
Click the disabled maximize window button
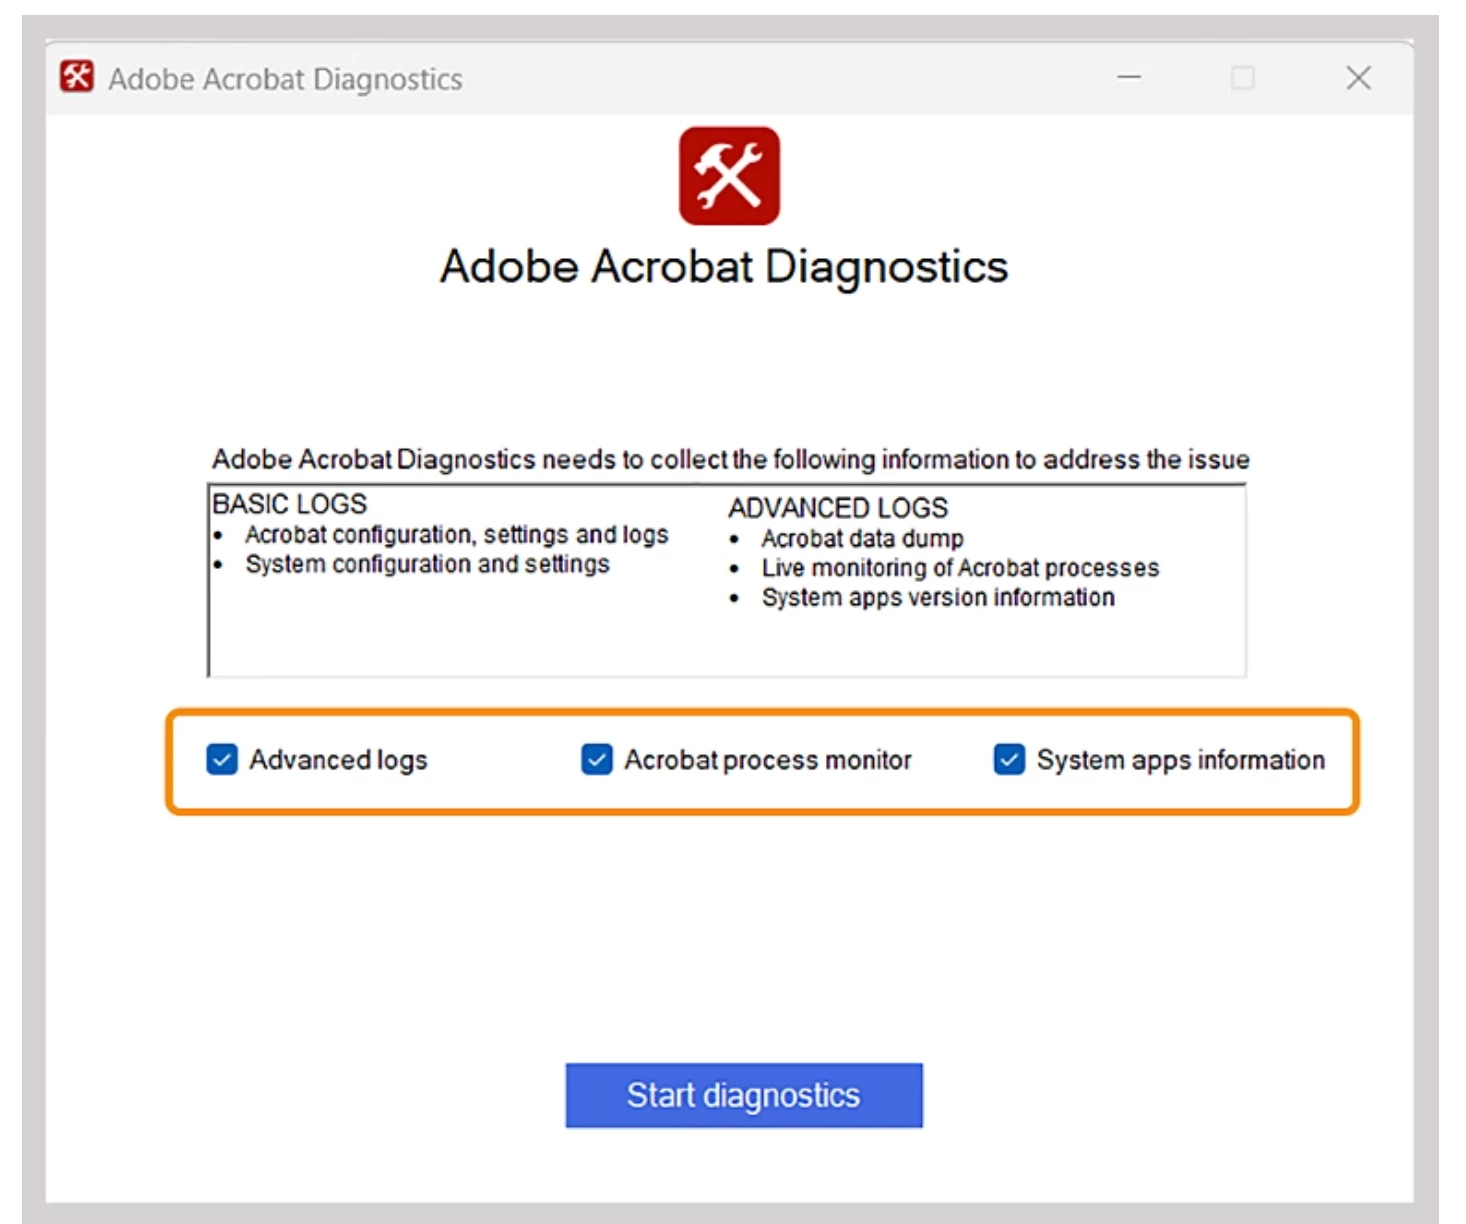click(x=1243, y=77)
